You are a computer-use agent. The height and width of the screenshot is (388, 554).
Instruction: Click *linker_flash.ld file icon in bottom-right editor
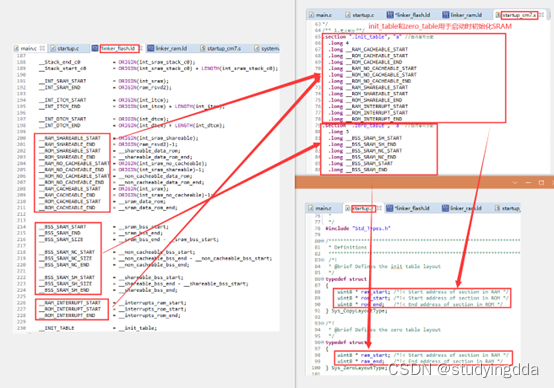pos(390,208)
